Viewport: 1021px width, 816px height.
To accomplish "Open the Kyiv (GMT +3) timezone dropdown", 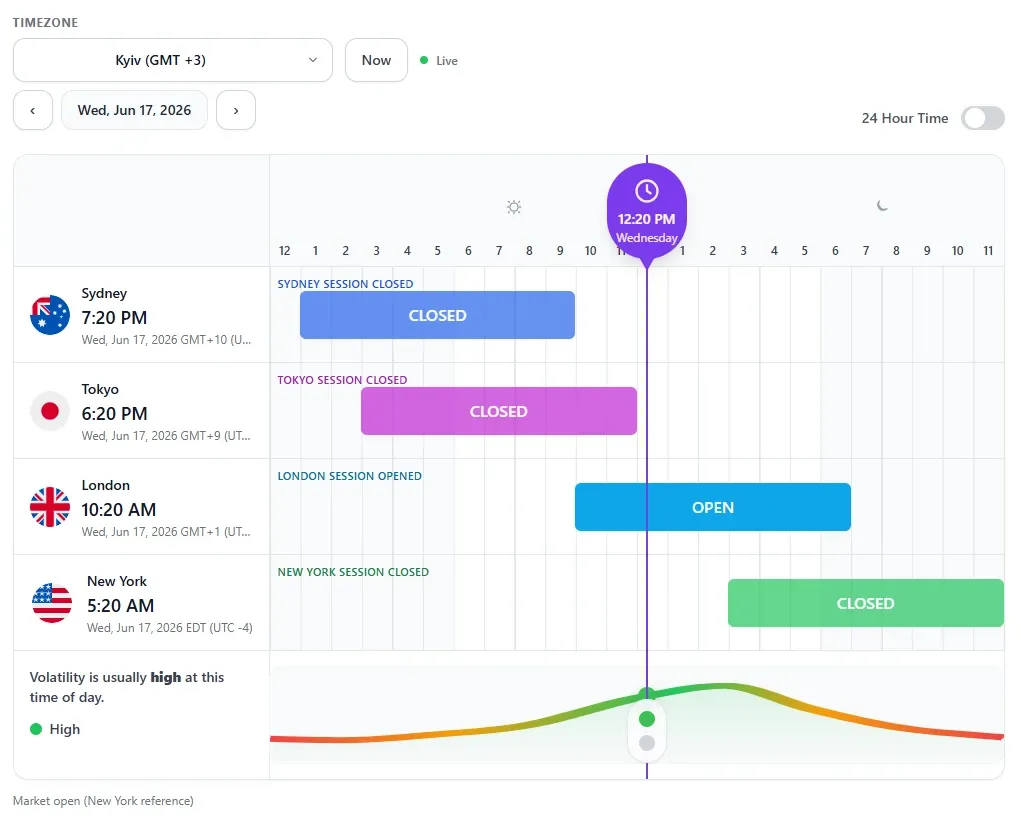I will click(173, 60).
